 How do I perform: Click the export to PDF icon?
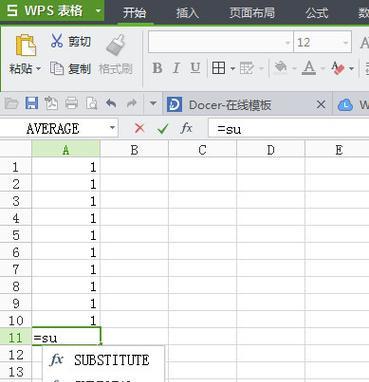tap(51, 104)
